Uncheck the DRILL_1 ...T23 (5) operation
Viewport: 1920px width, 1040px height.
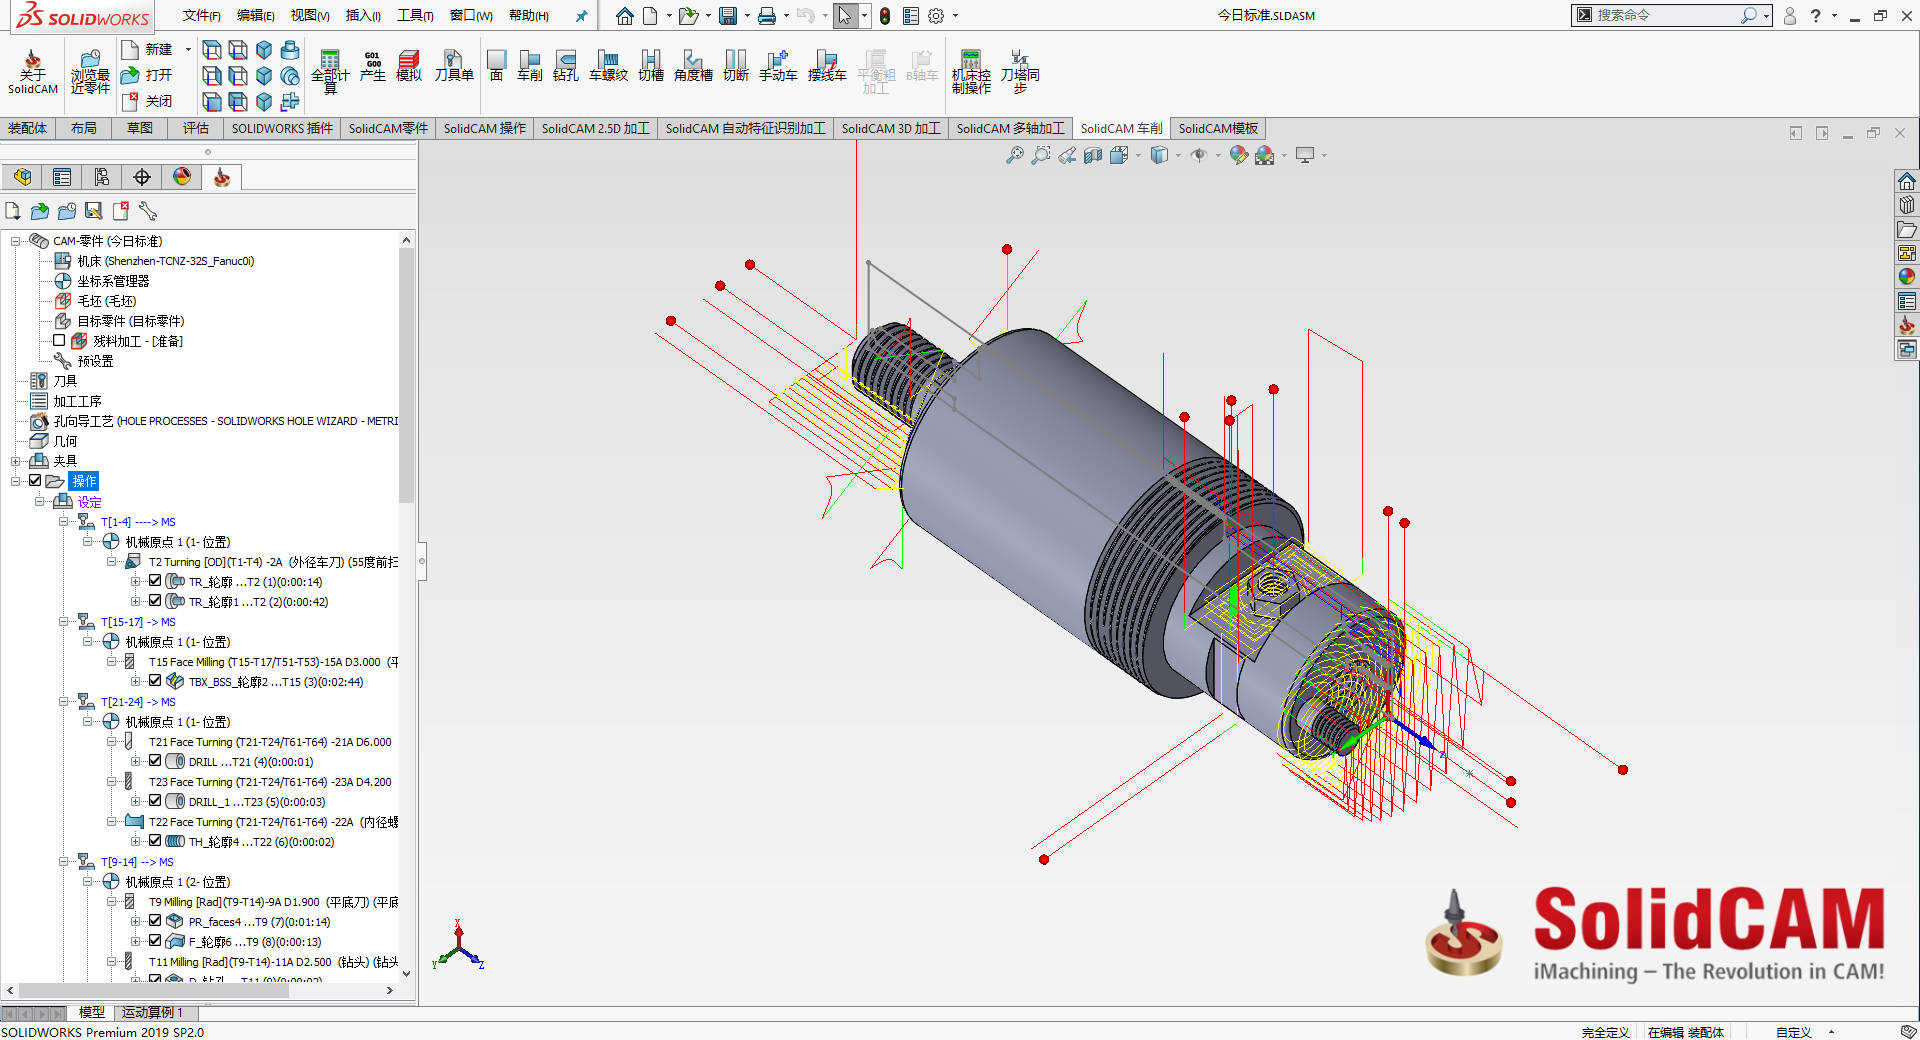pos(155,801)
